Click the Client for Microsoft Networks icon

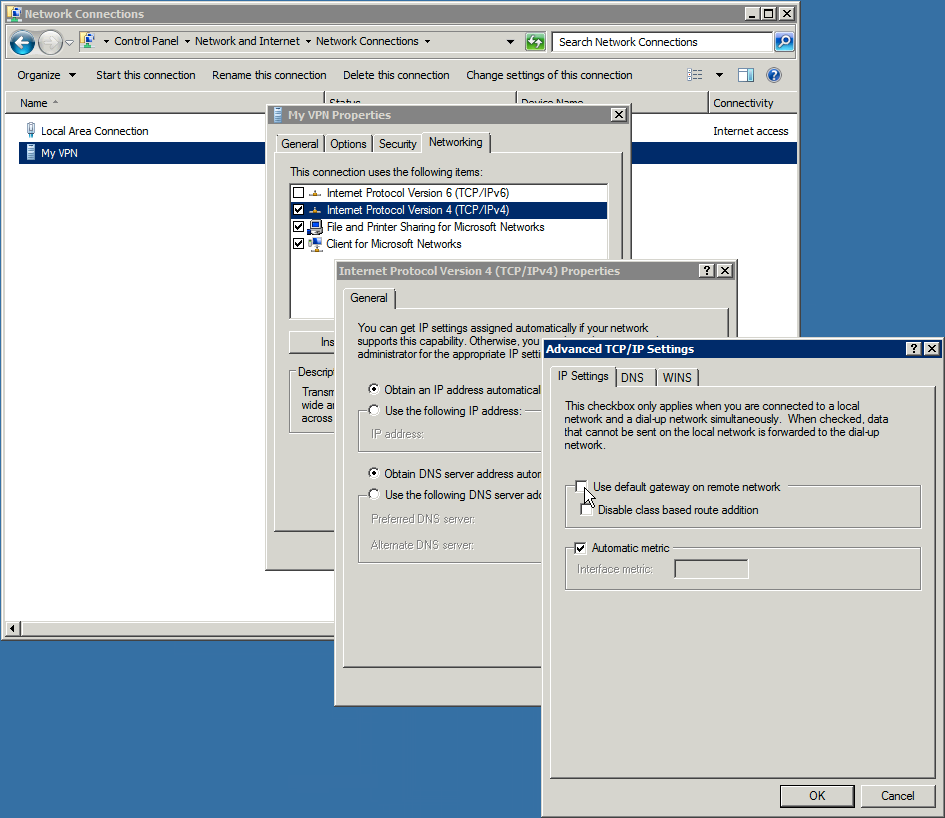[315, 244]
